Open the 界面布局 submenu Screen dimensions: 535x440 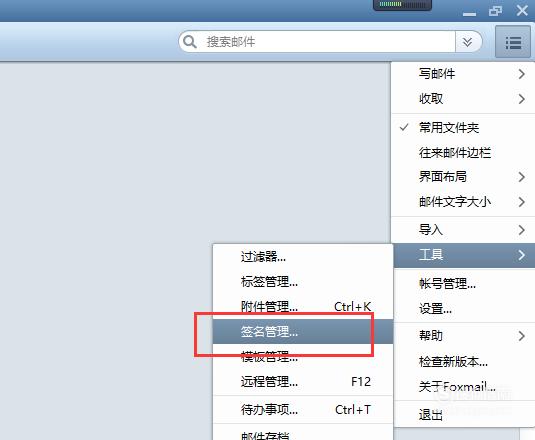(463, 177)
